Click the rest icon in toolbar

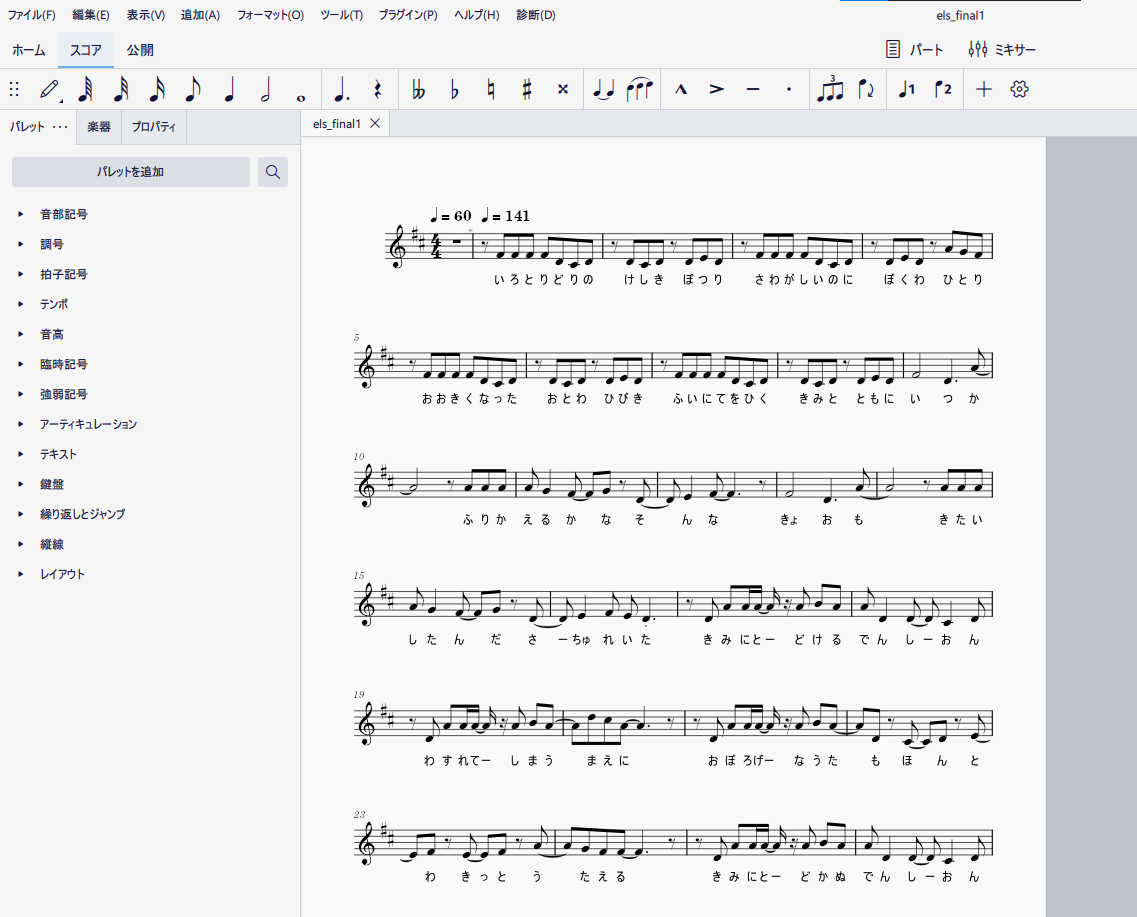[x=378, y=90]
